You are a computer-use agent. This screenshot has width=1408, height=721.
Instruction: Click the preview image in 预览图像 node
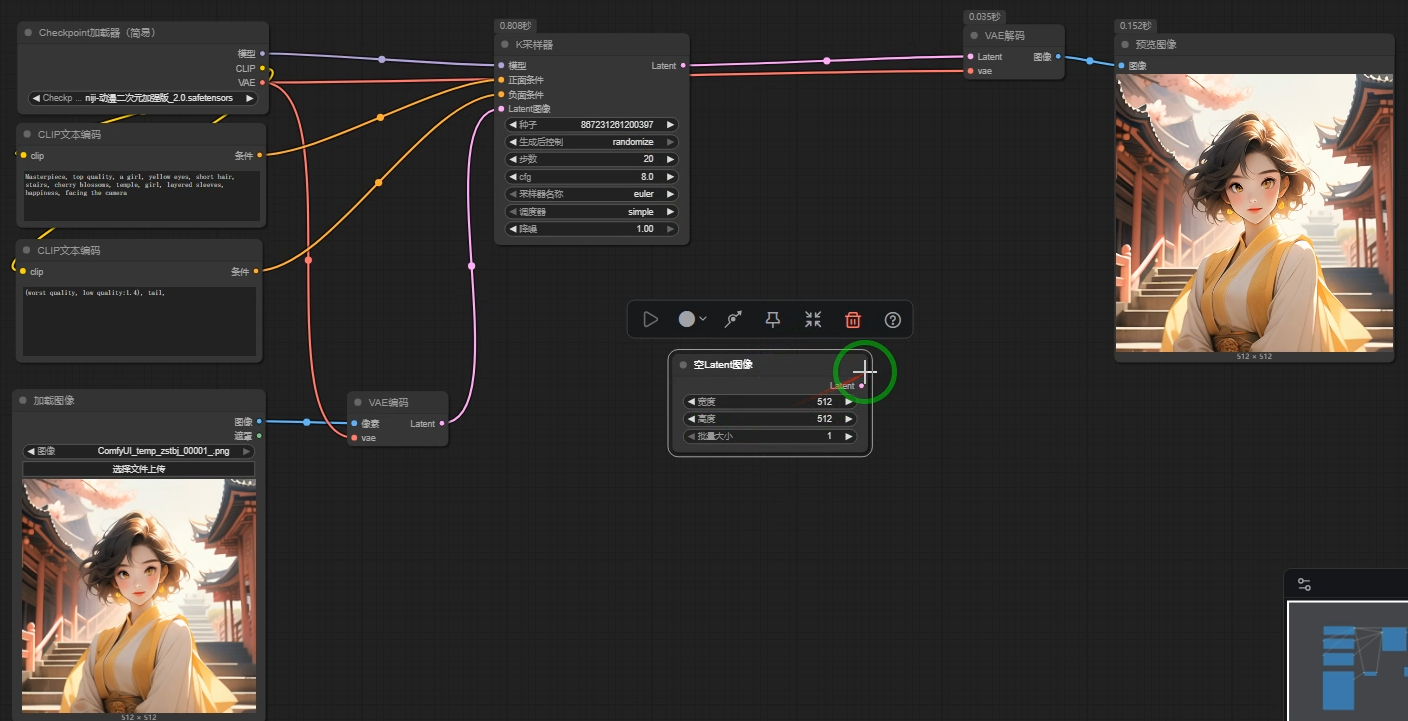(1253, 212)
